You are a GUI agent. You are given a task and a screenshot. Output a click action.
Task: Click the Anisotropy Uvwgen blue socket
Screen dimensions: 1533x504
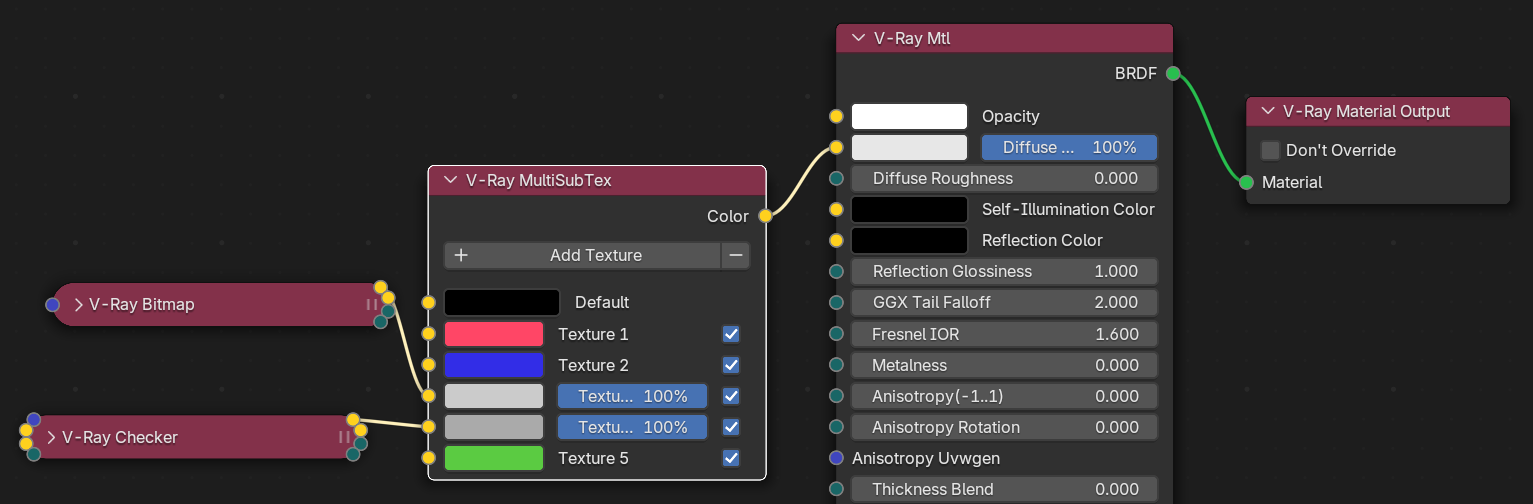(x=836, y=458)
